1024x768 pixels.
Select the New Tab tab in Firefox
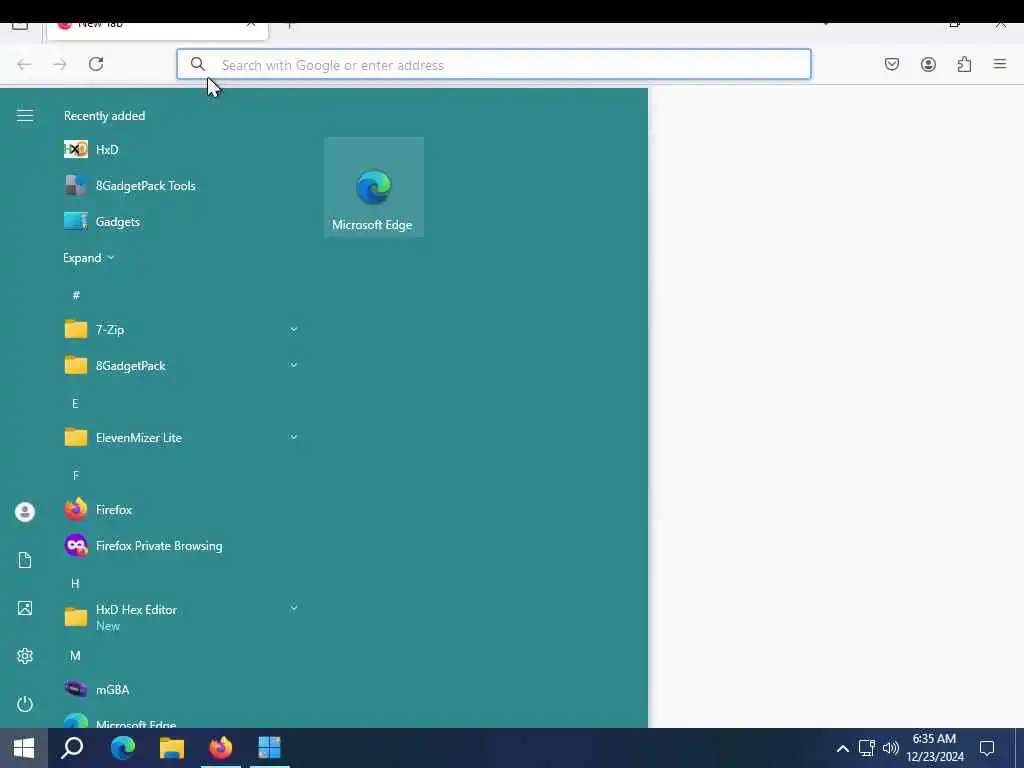[157, 30]
